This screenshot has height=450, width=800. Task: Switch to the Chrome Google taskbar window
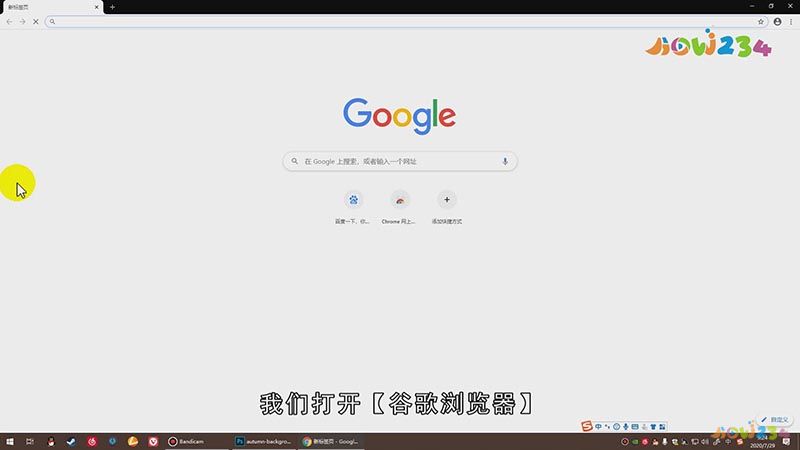tap(331, 441)
